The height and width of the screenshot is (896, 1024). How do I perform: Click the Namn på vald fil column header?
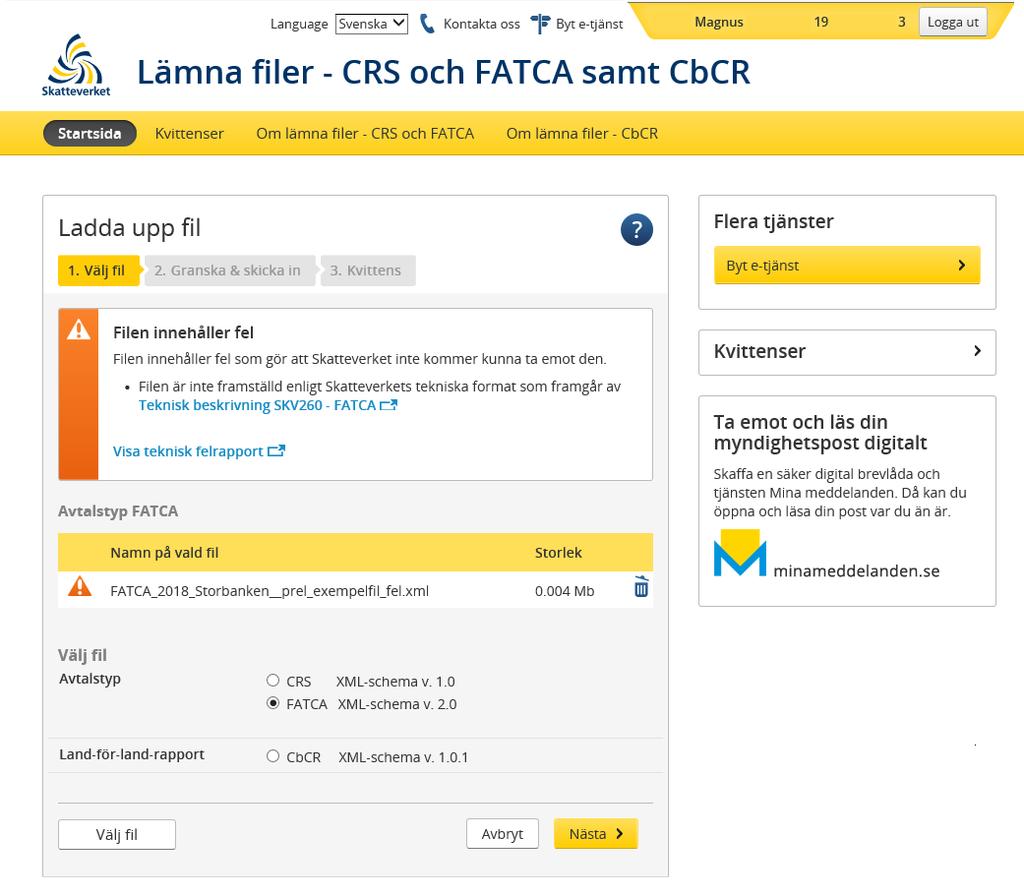click(x=165, y=552)
